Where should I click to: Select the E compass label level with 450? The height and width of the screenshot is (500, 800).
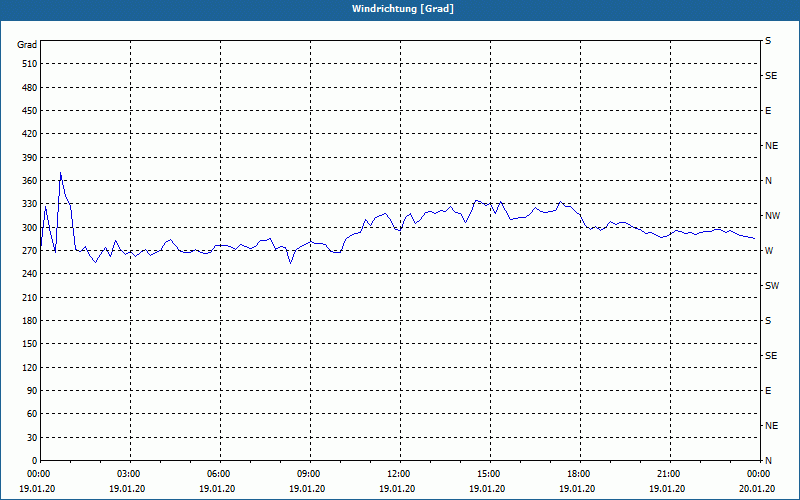click(x=768, y=111)
